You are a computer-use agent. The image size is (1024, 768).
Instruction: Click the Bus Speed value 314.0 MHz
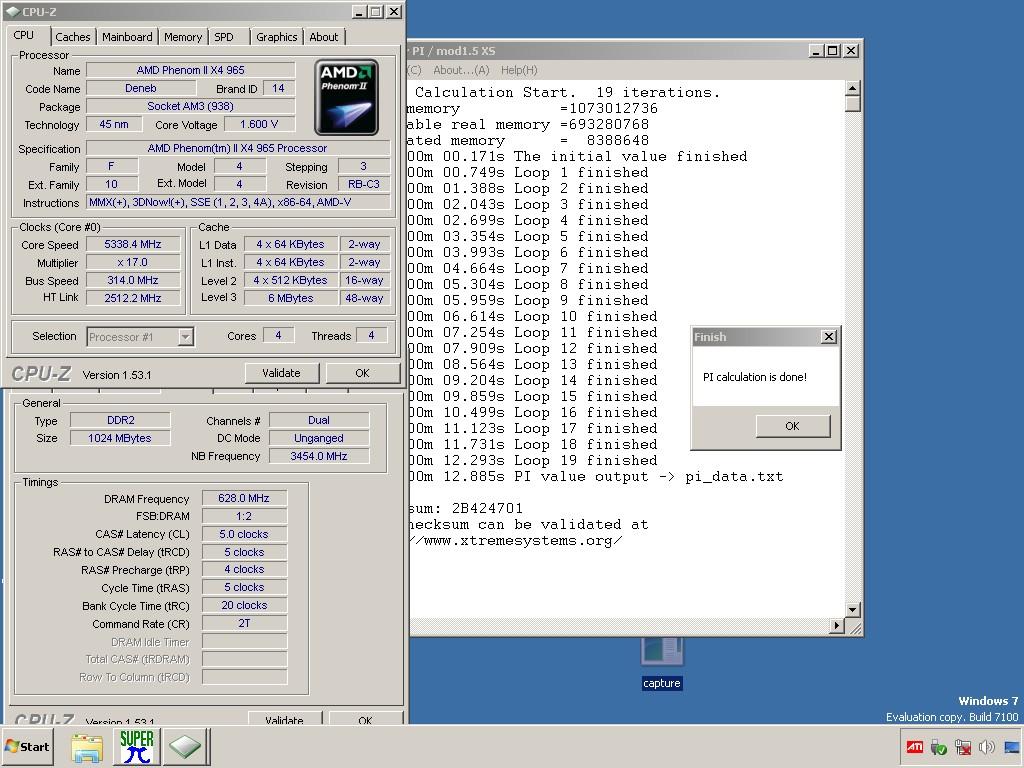tap(133, 280)
